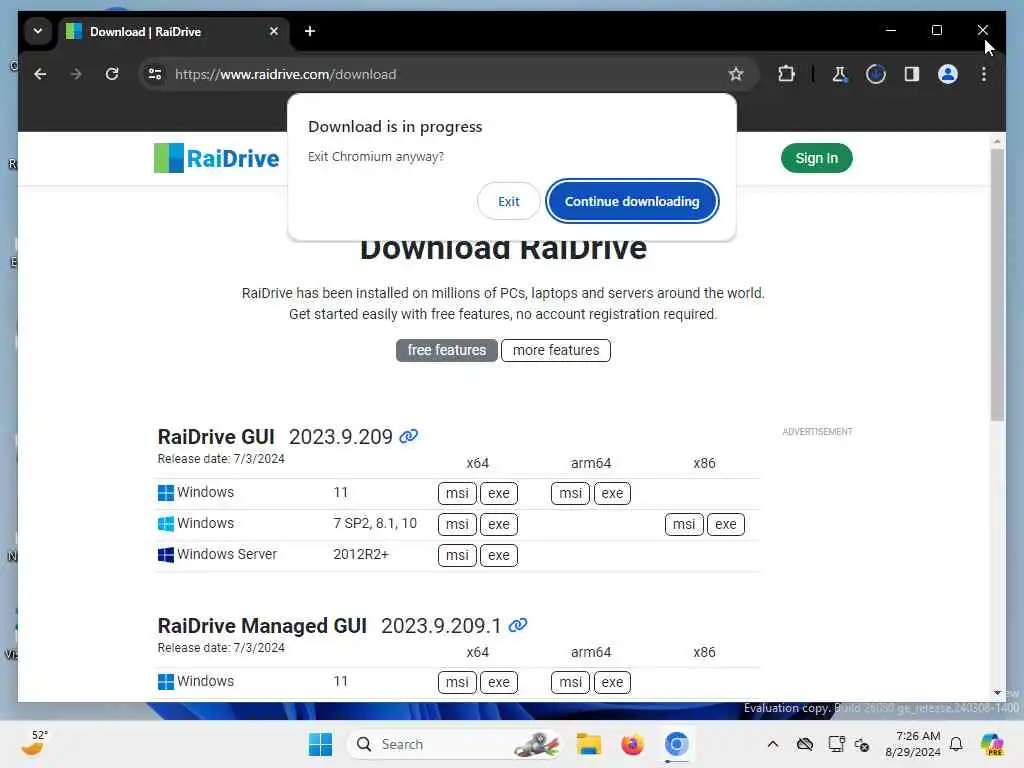
Task: Close the Download | RaiDrive tab
Action: [274, 31]
